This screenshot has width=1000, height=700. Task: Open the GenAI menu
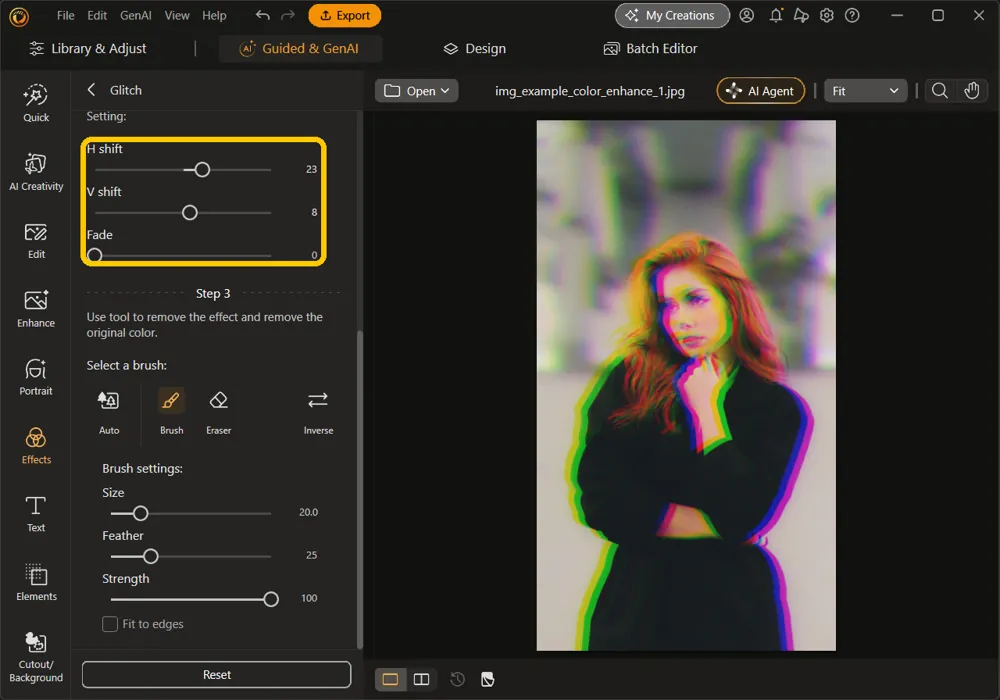coord(135,15)
